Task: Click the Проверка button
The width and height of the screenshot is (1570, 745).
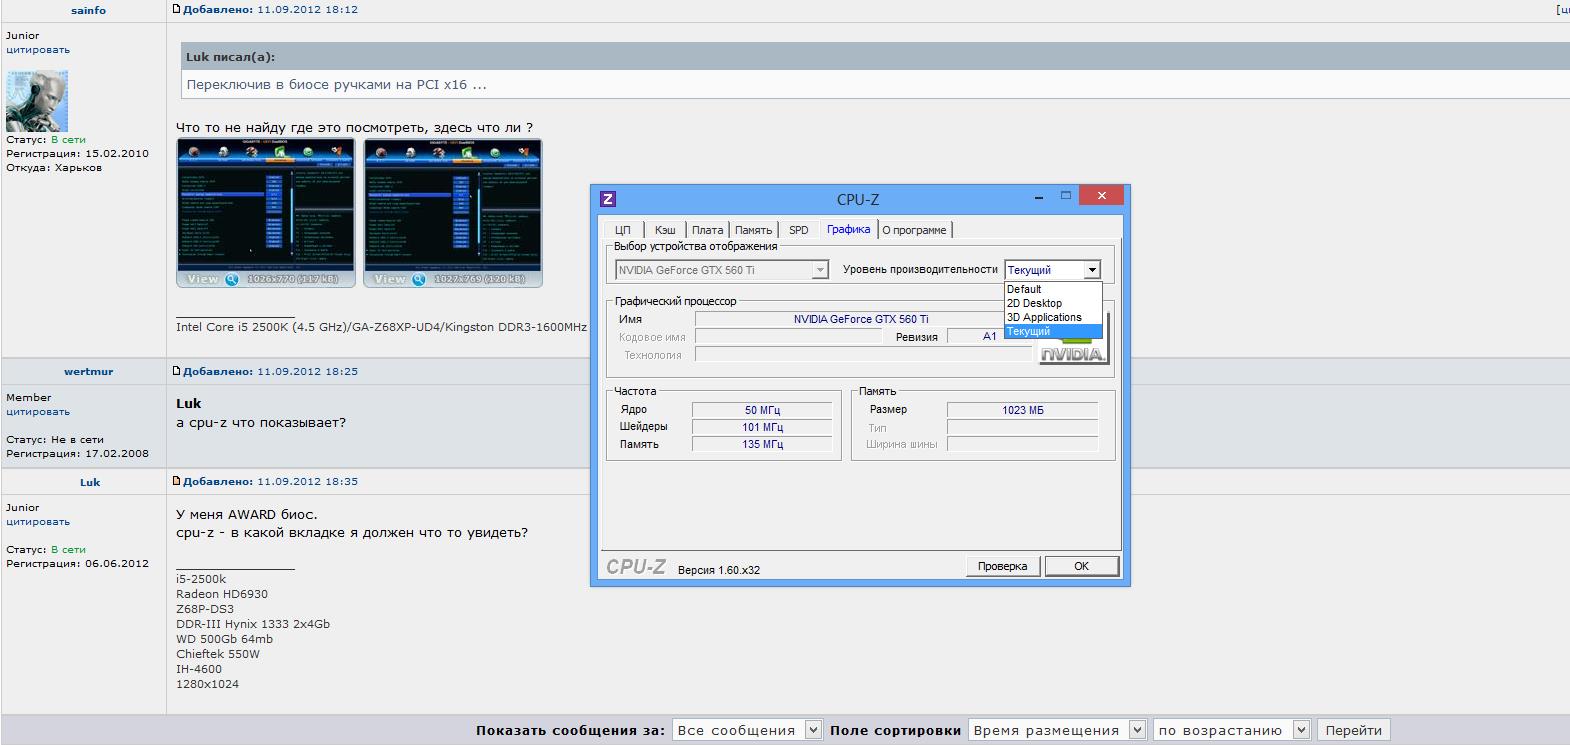Action: pos(1002,566)
